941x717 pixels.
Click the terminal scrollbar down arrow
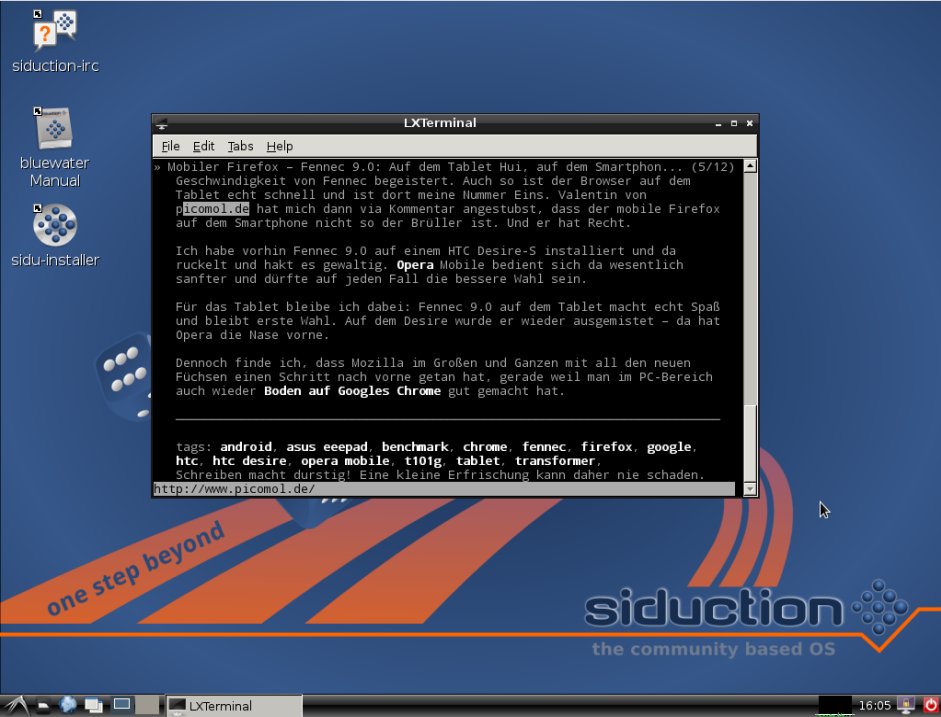click(x=750, y=489)
